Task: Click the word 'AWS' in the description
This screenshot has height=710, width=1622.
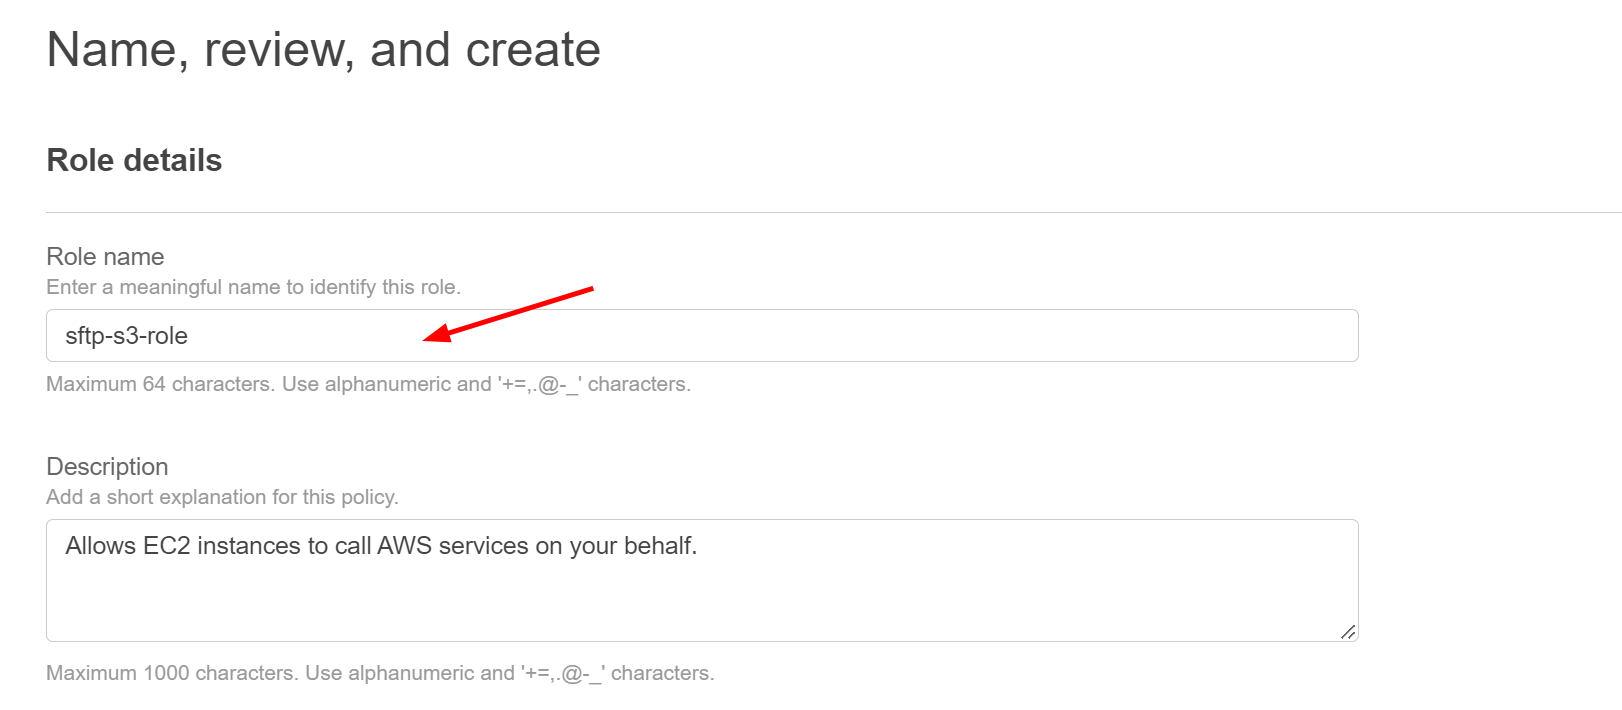Action: tap(404, 546)
